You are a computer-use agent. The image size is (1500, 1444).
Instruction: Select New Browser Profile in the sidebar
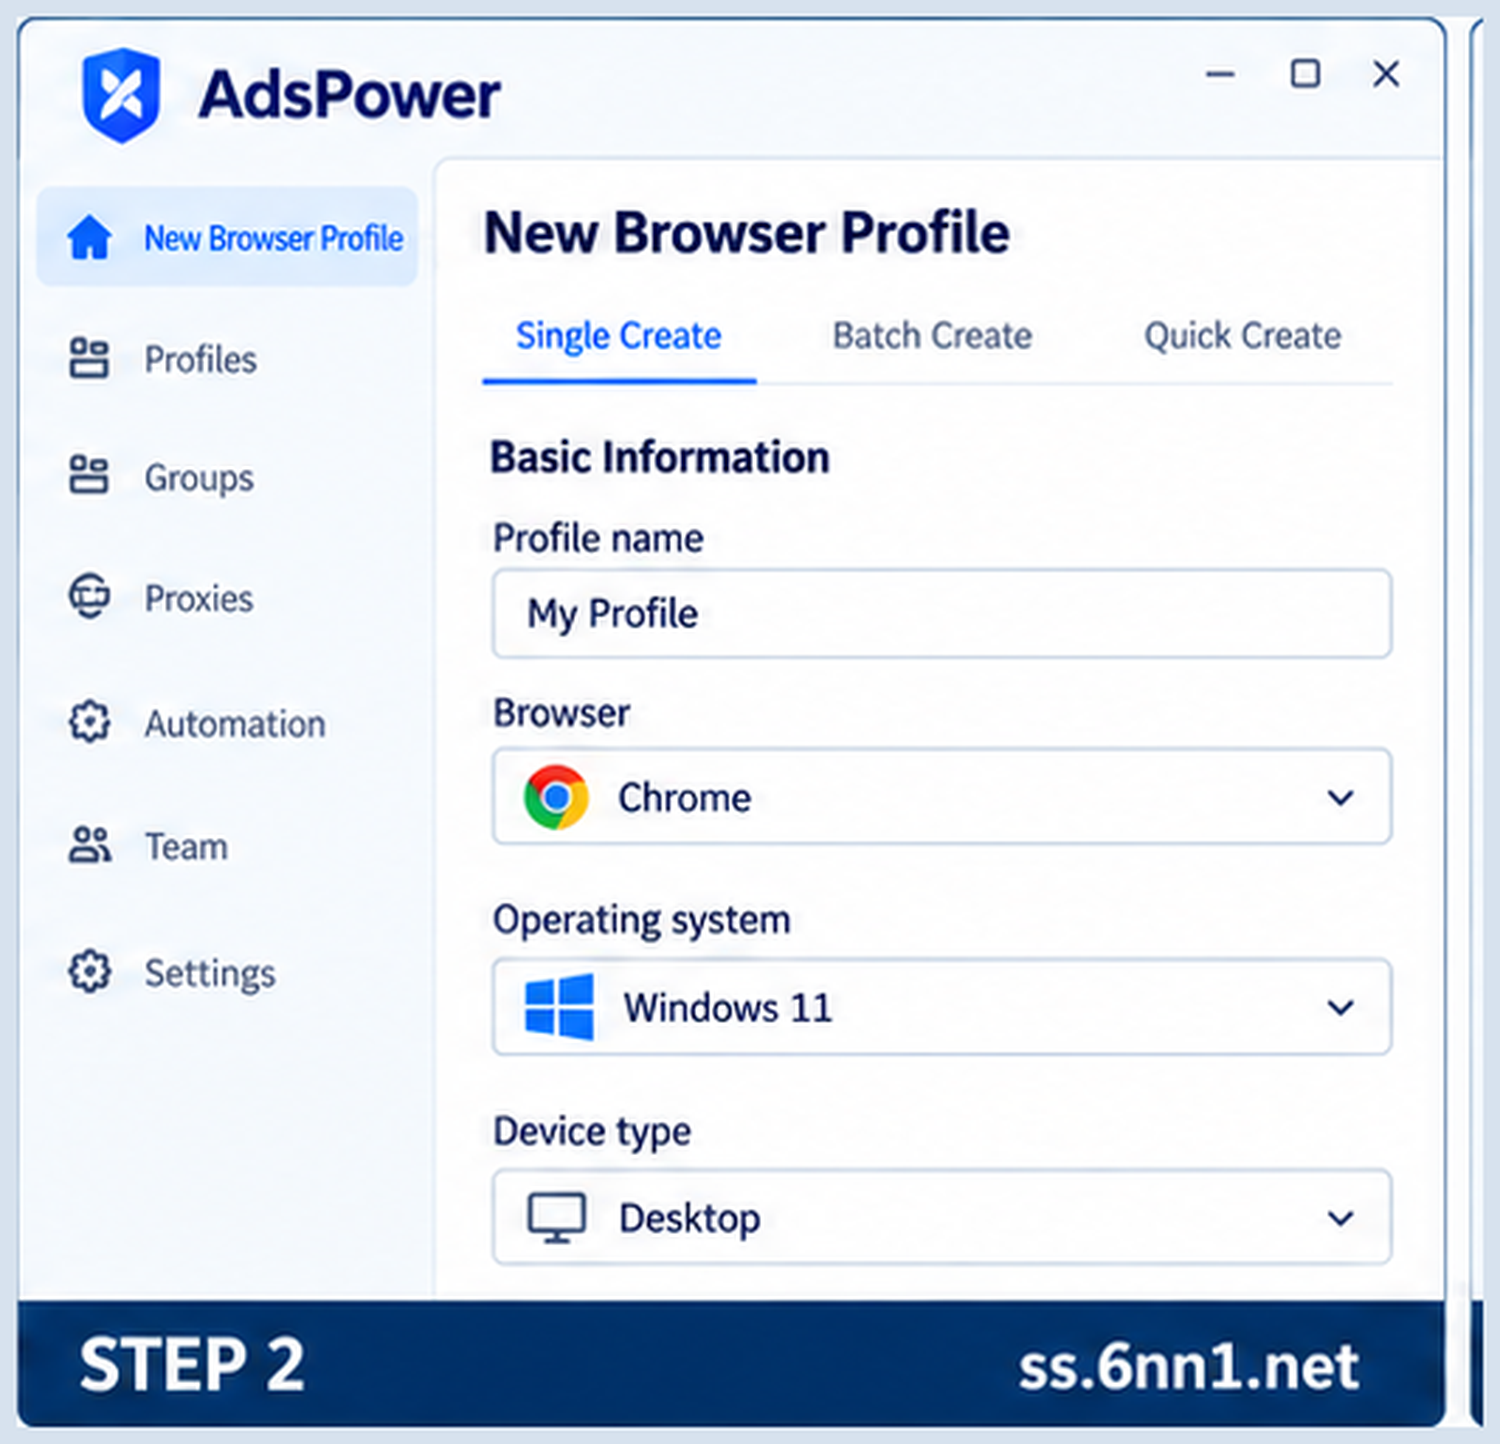[x=227, y=237]
